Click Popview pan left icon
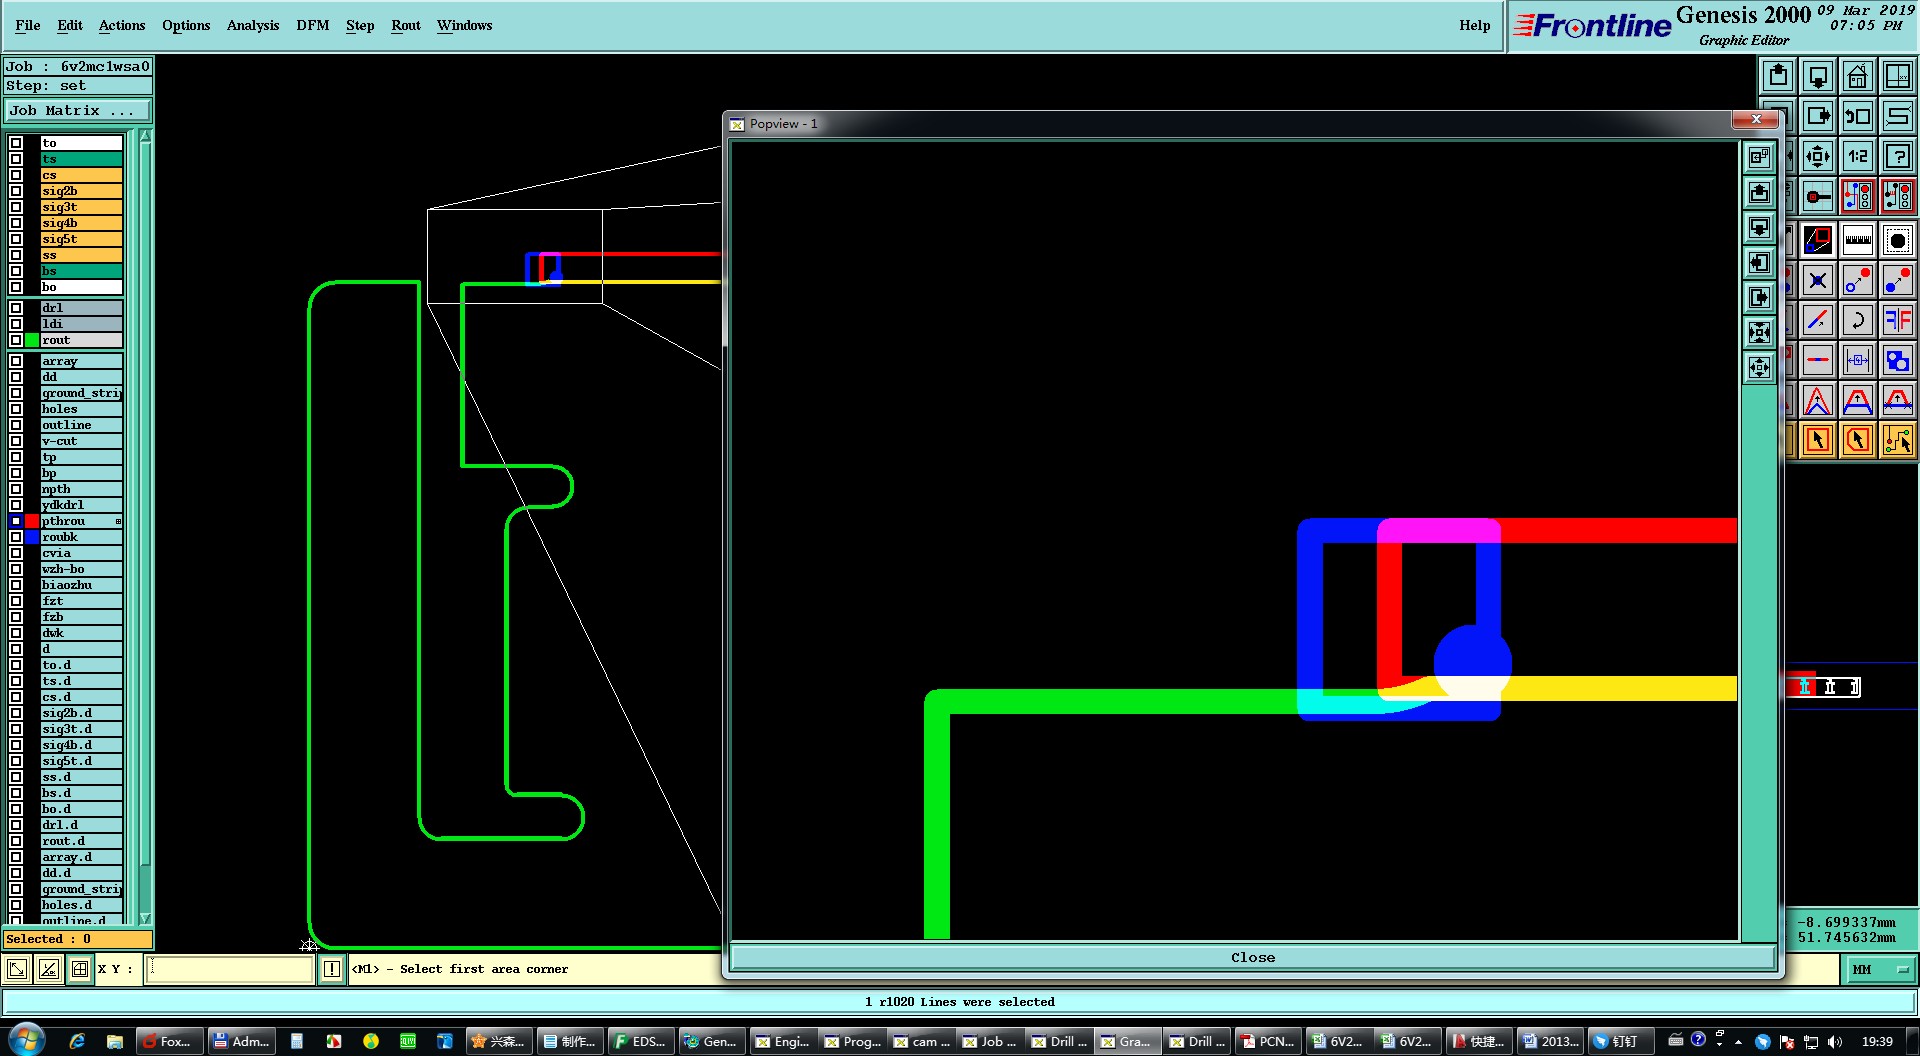This screenshot has width=1920, height=1056. (1760, 262)
